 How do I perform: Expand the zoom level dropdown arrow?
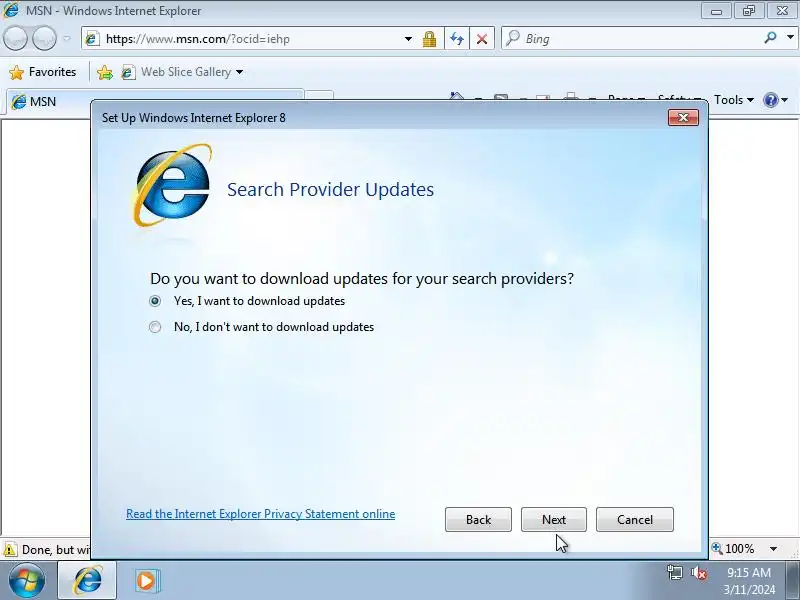773,549
